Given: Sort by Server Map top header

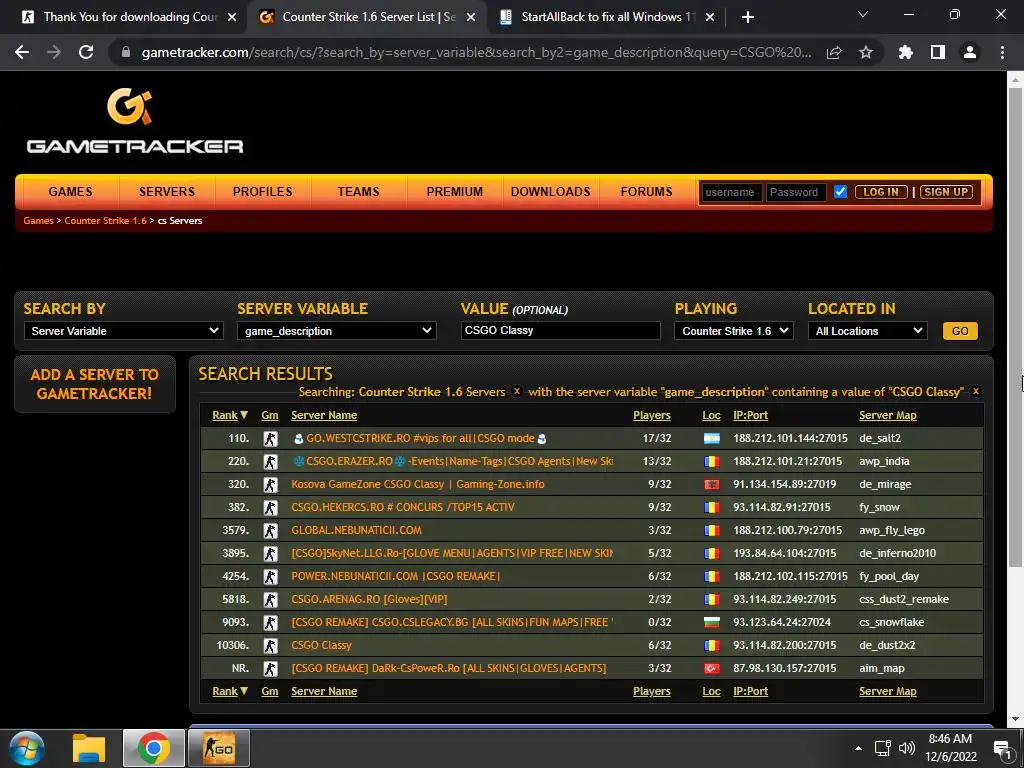Looking at the screenshot, I should [x=888, y=415].
